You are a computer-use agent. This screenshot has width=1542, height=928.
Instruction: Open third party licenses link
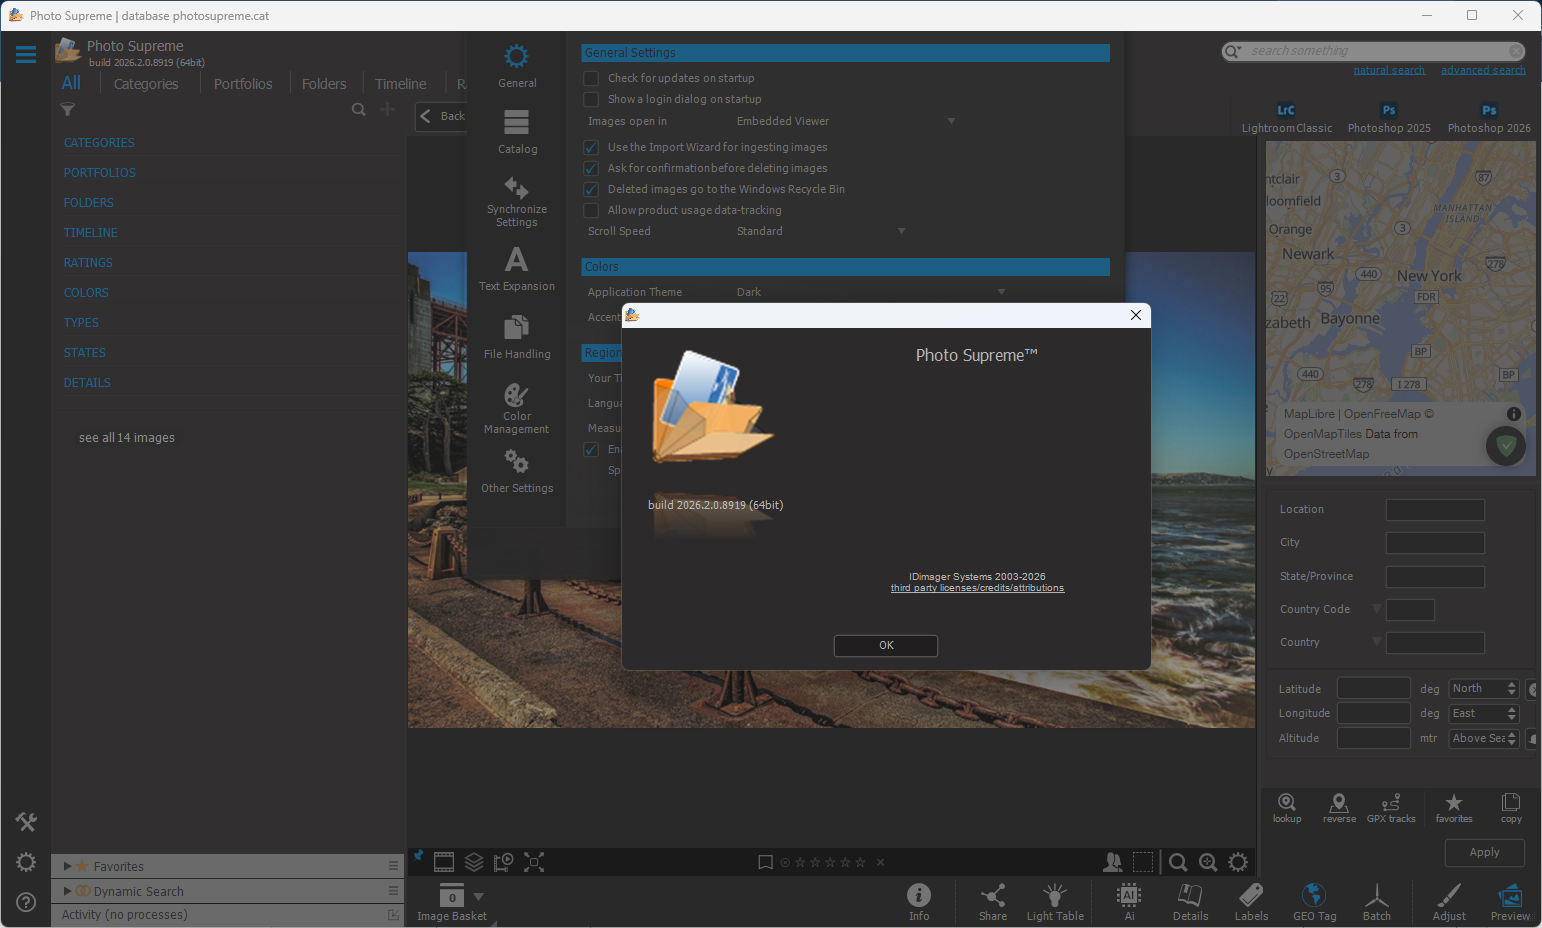pyautogui.click(x=977, y=588)
